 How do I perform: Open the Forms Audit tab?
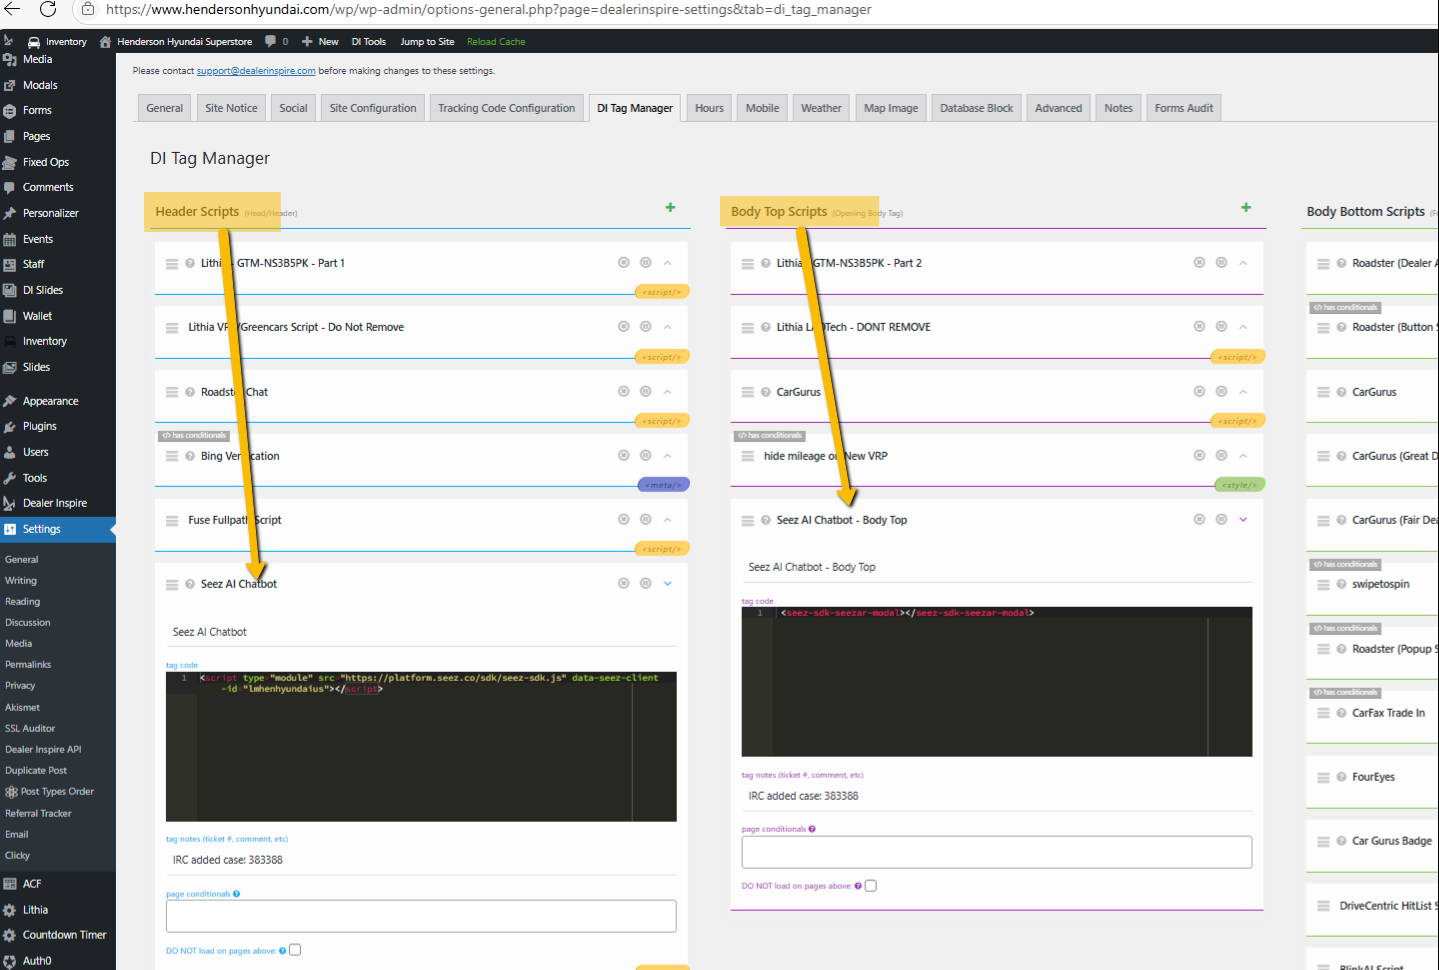1184,108
